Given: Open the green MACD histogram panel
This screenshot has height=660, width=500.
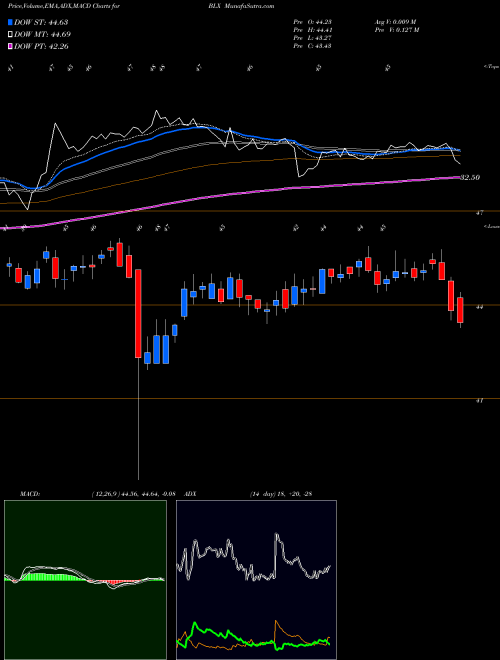Looking at the screenshot, I should coord(85,580).
